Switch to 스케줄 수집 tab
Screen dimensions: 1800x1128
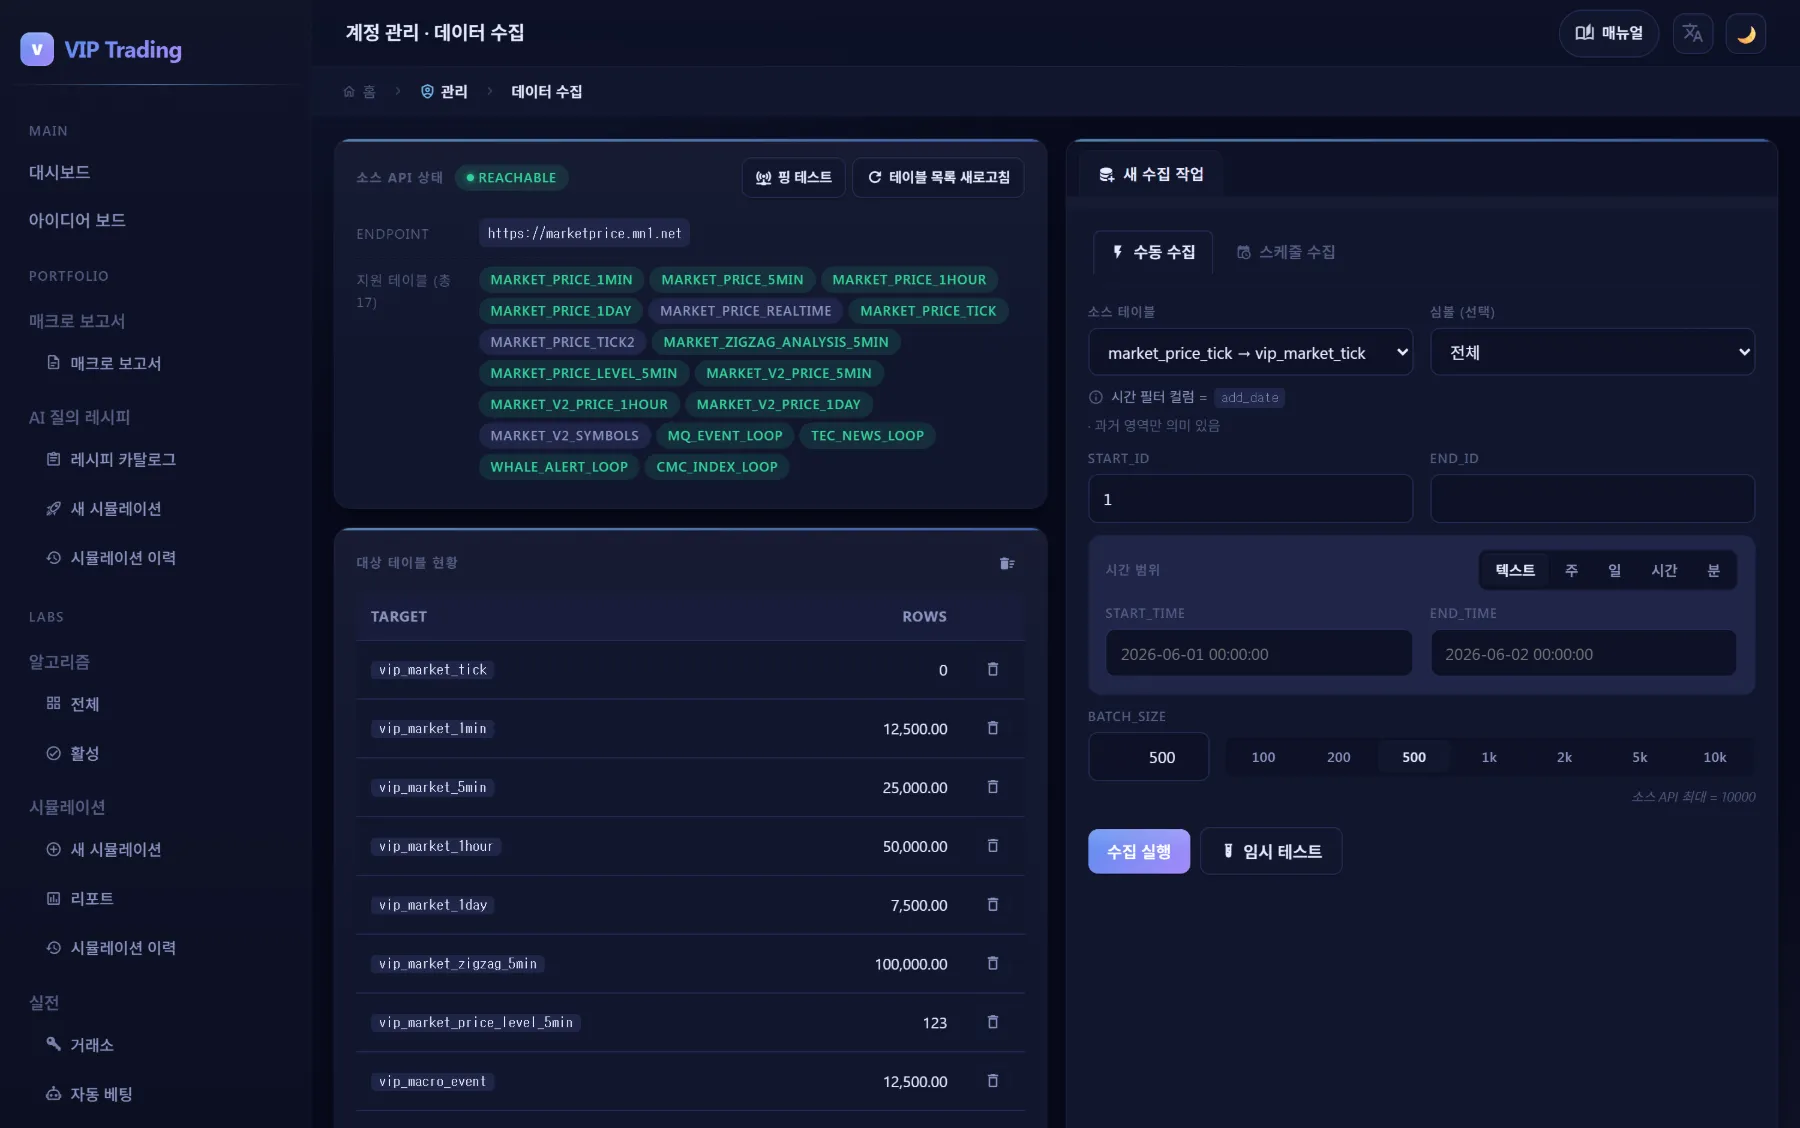coord(1286,252)
